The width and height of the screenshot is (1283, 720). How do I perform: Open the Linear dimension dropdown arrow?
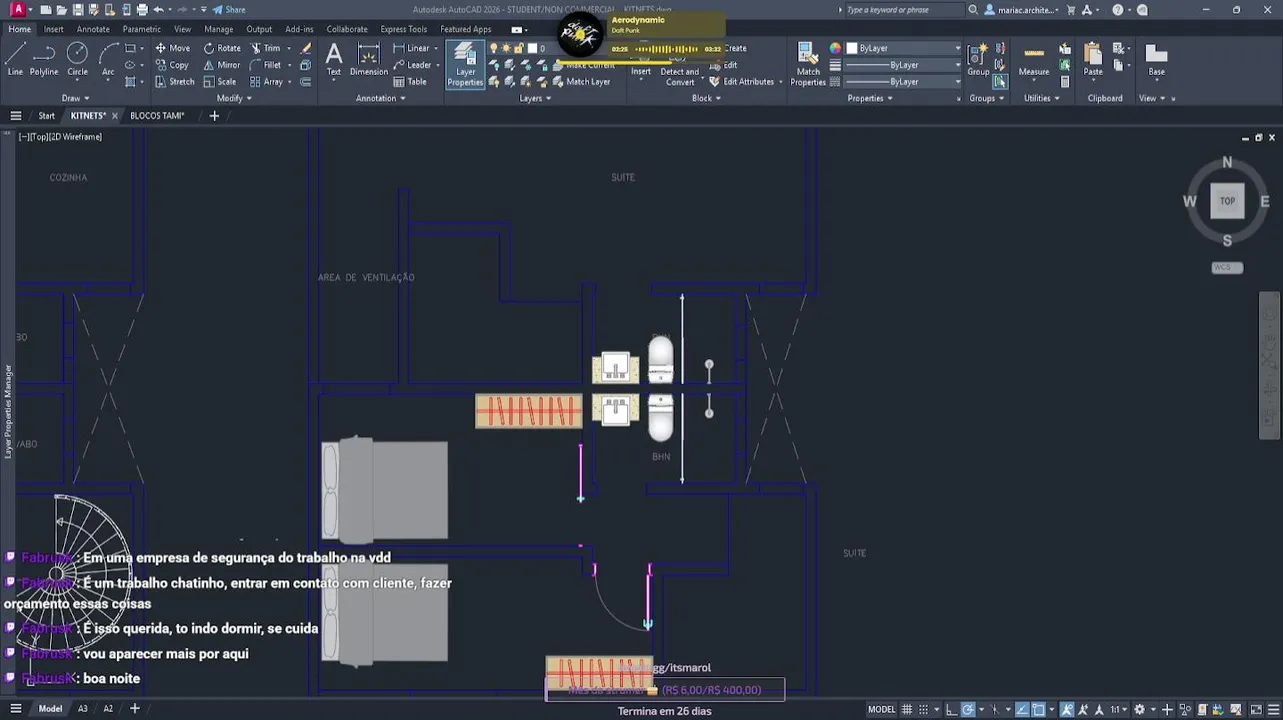click(x=438, y=48)
